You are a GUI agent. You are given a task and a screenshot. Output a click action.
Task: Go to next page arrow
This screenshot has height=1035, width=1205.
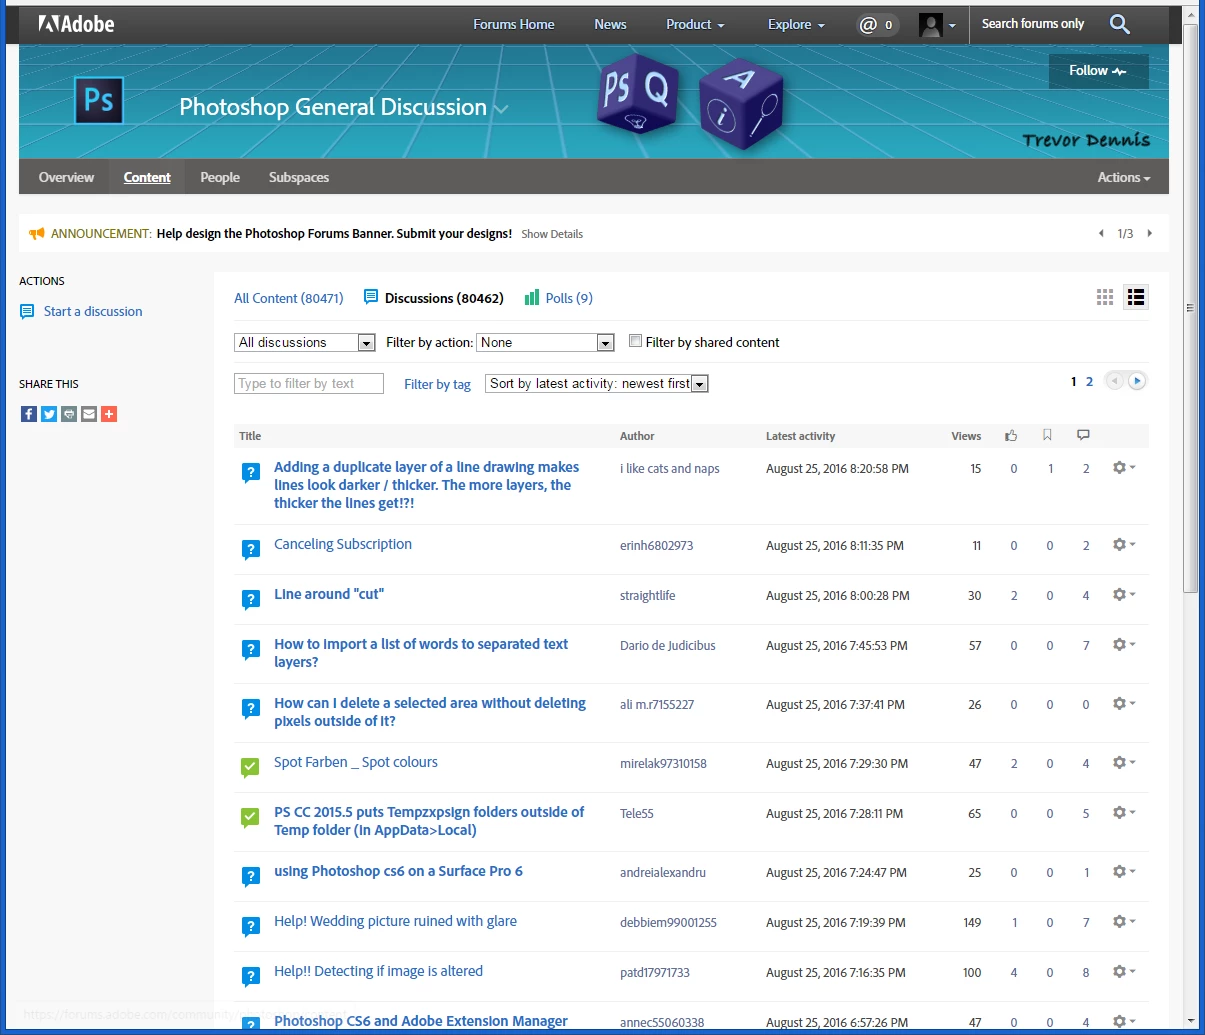(x=1137, y=381)
